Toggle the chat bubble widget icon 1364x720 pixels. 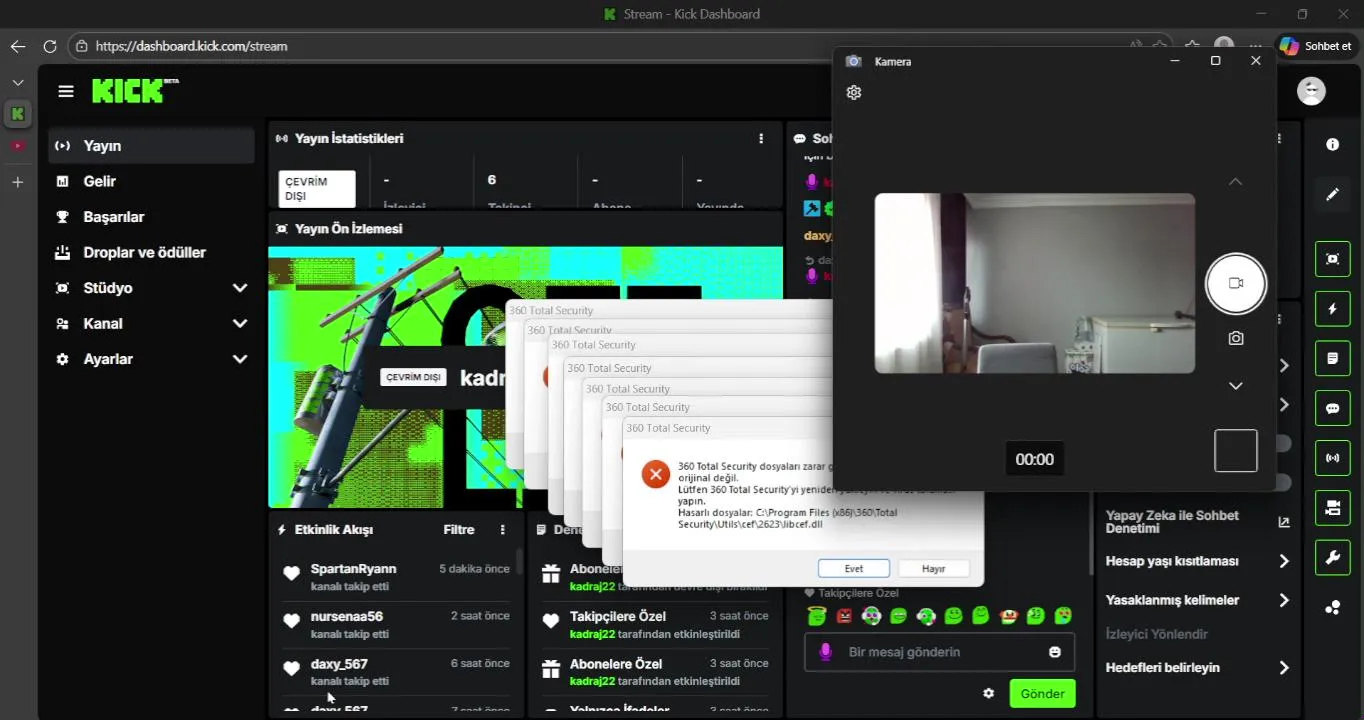click(x=1332, y=408)
